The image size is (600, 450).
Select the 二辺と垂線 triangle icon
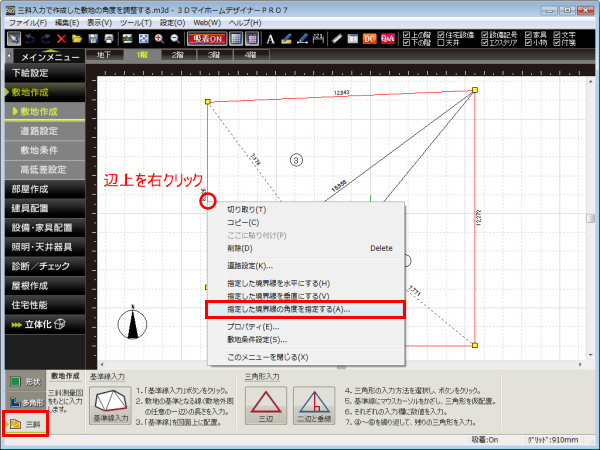(x=311, y=403)
